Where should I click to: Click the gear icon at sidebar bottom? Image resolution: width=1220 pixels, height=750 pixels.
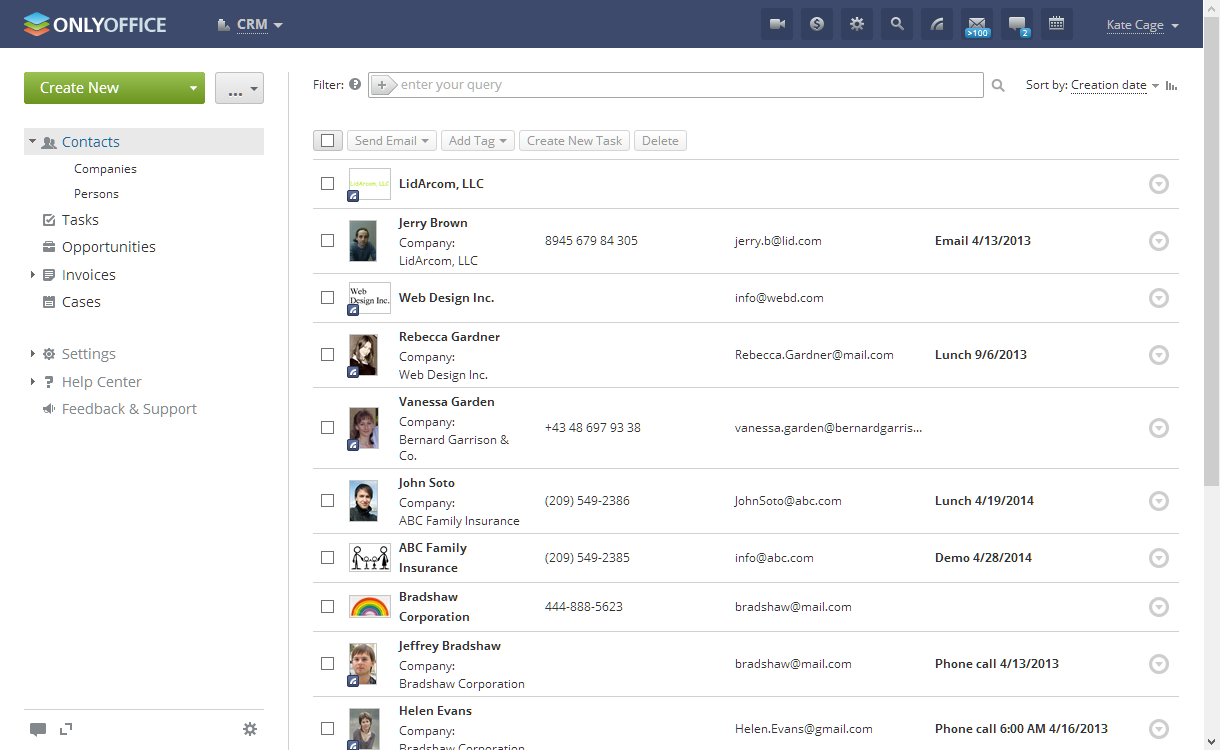pos(250,729)
